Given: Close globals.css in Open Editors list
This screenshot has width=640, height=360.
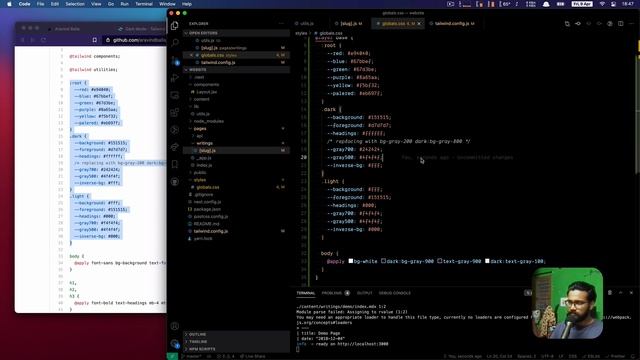Looking at the screenshot, I should coord(191,55).
